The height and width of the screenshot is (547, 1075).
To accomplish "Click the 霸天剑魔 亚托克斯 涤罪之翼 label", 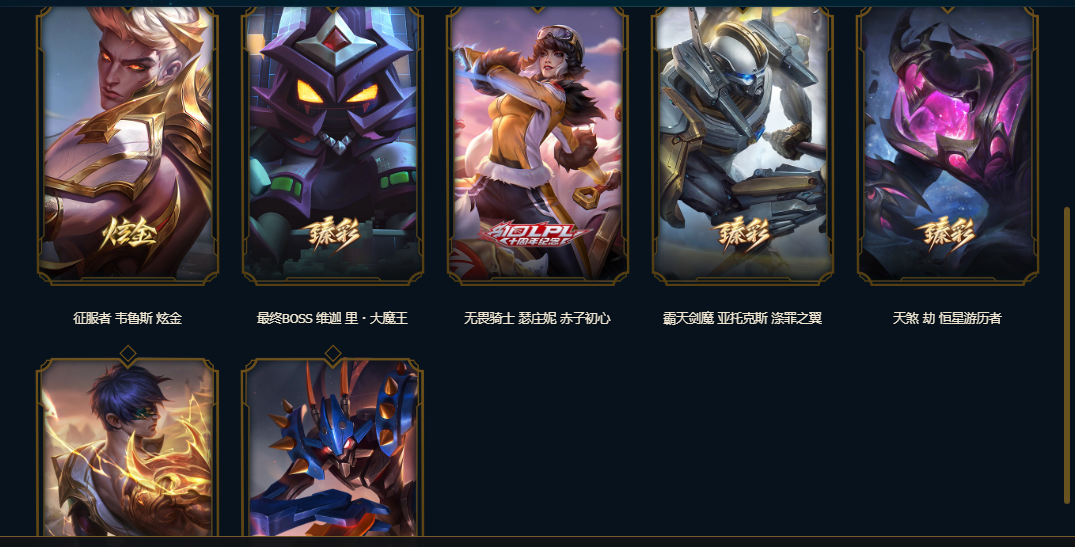I will 742,318.
